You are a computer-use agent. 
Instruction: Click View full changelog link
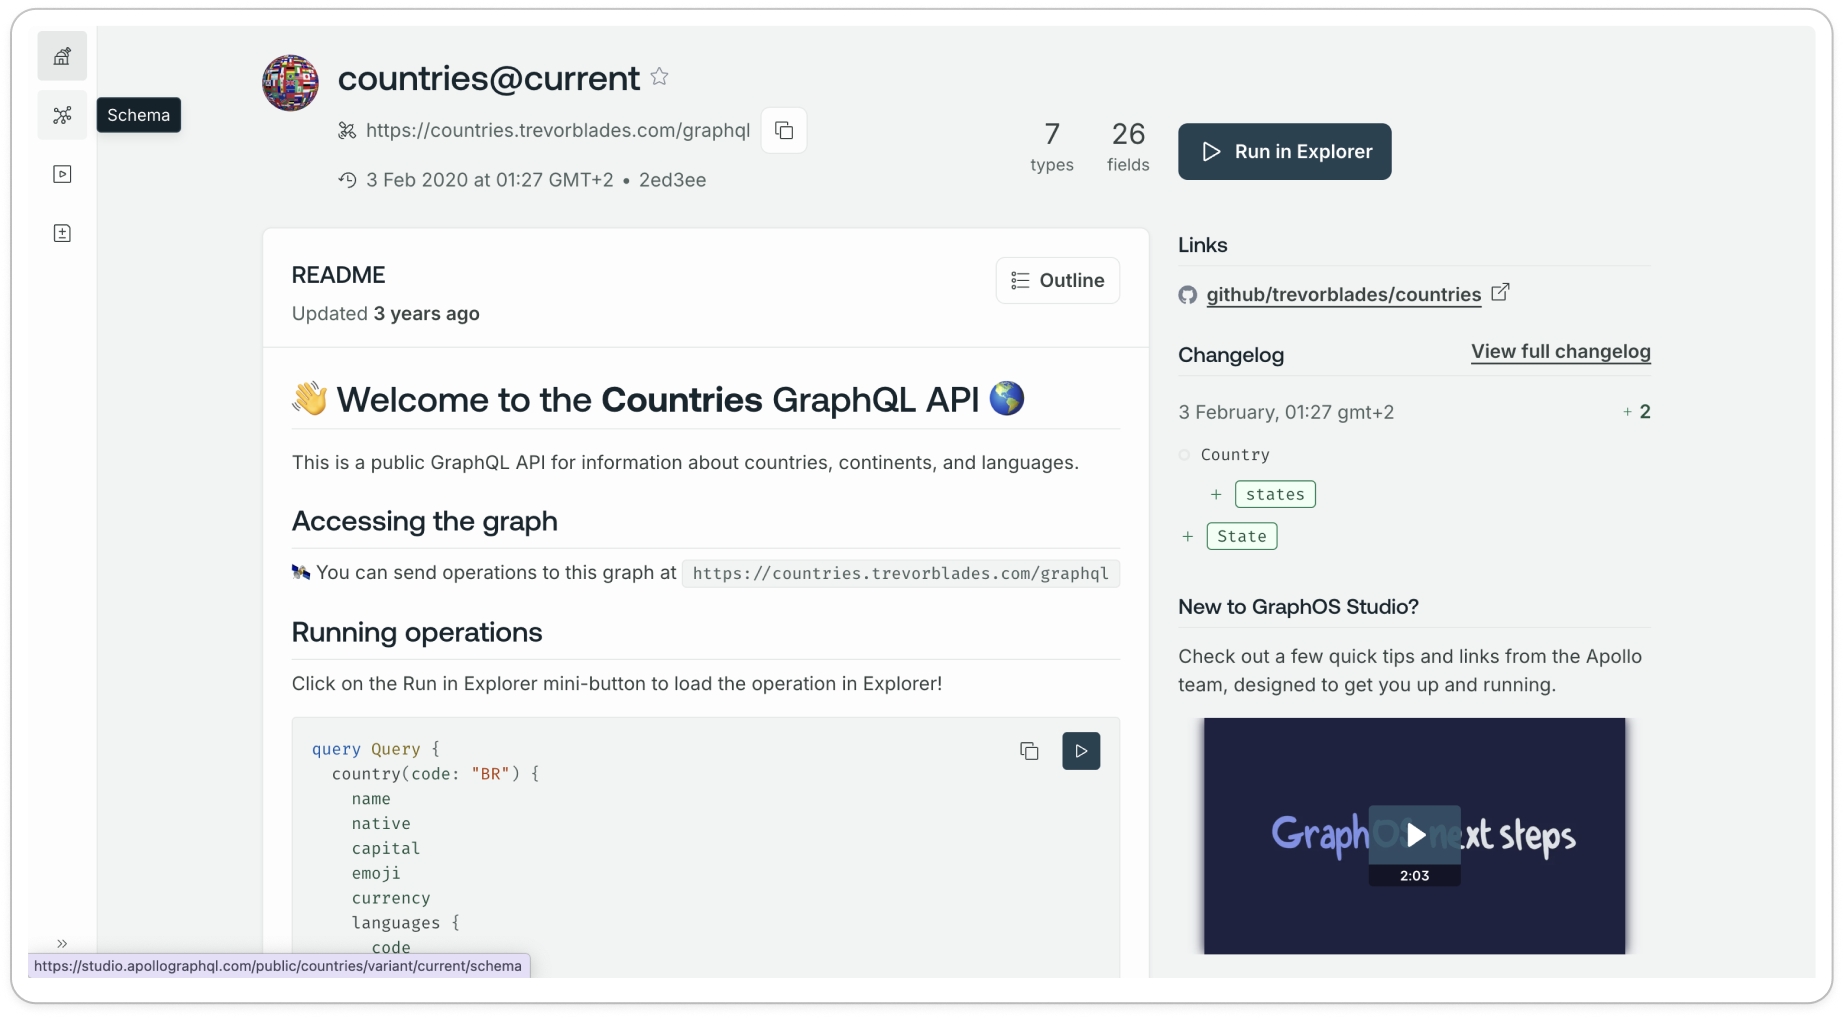coord(1560,352)
